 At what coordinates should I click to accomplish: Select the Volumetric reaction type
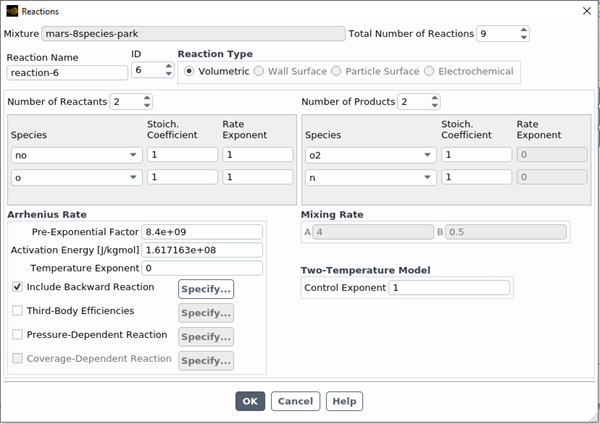pyautogui.click(x=189, y=71)
